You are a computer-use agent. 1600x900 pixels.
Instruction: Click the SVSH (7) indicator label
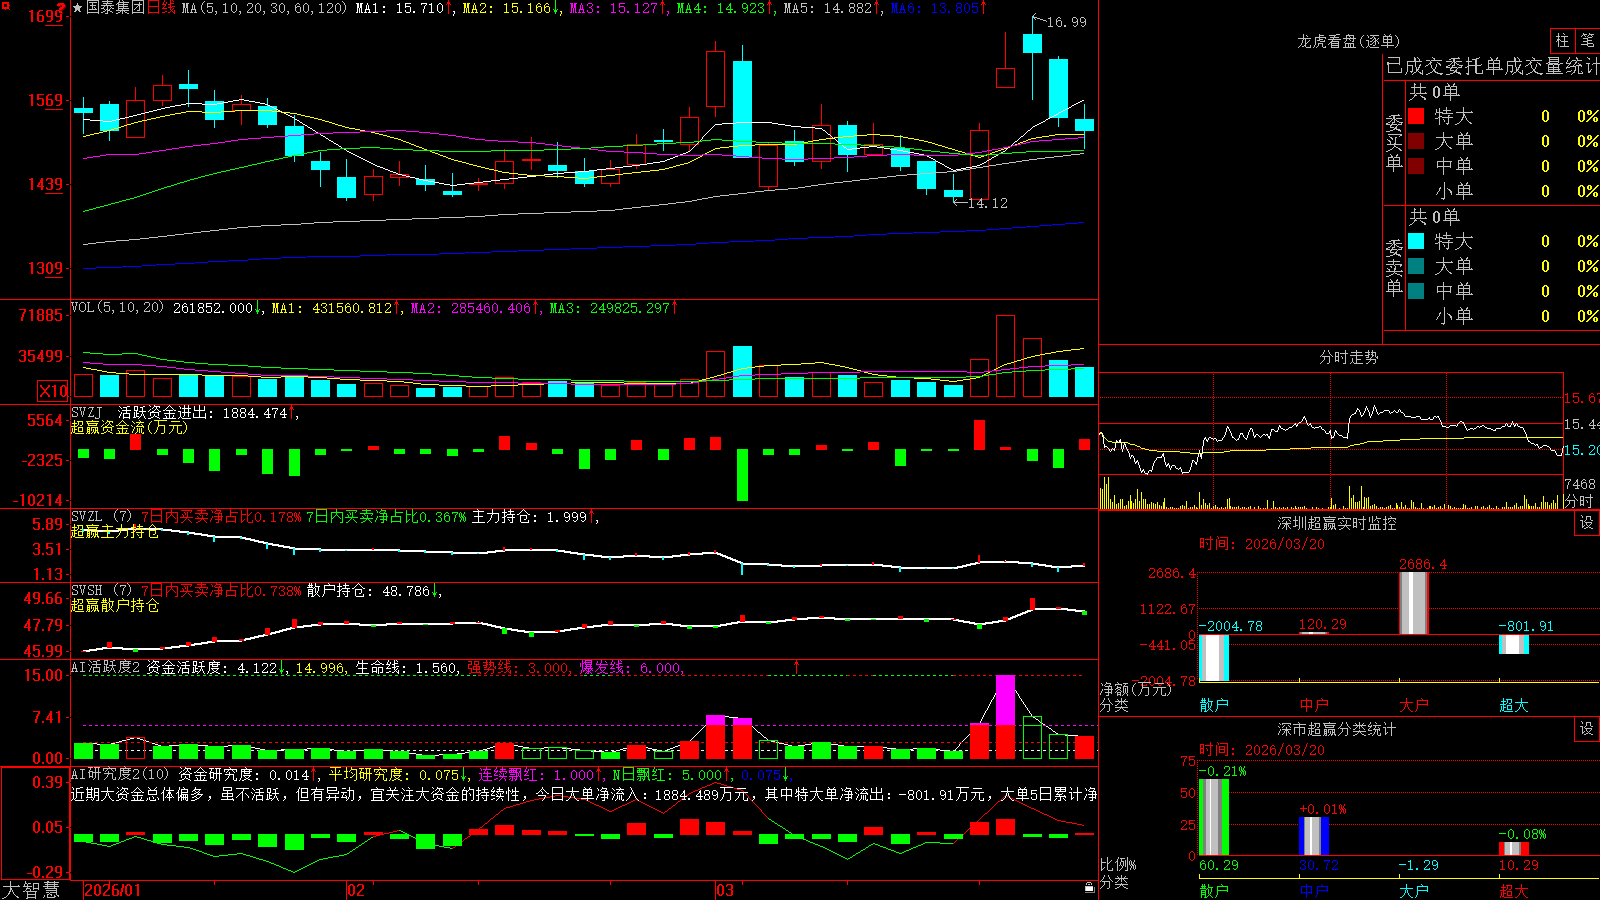click(x=101, y=591)
